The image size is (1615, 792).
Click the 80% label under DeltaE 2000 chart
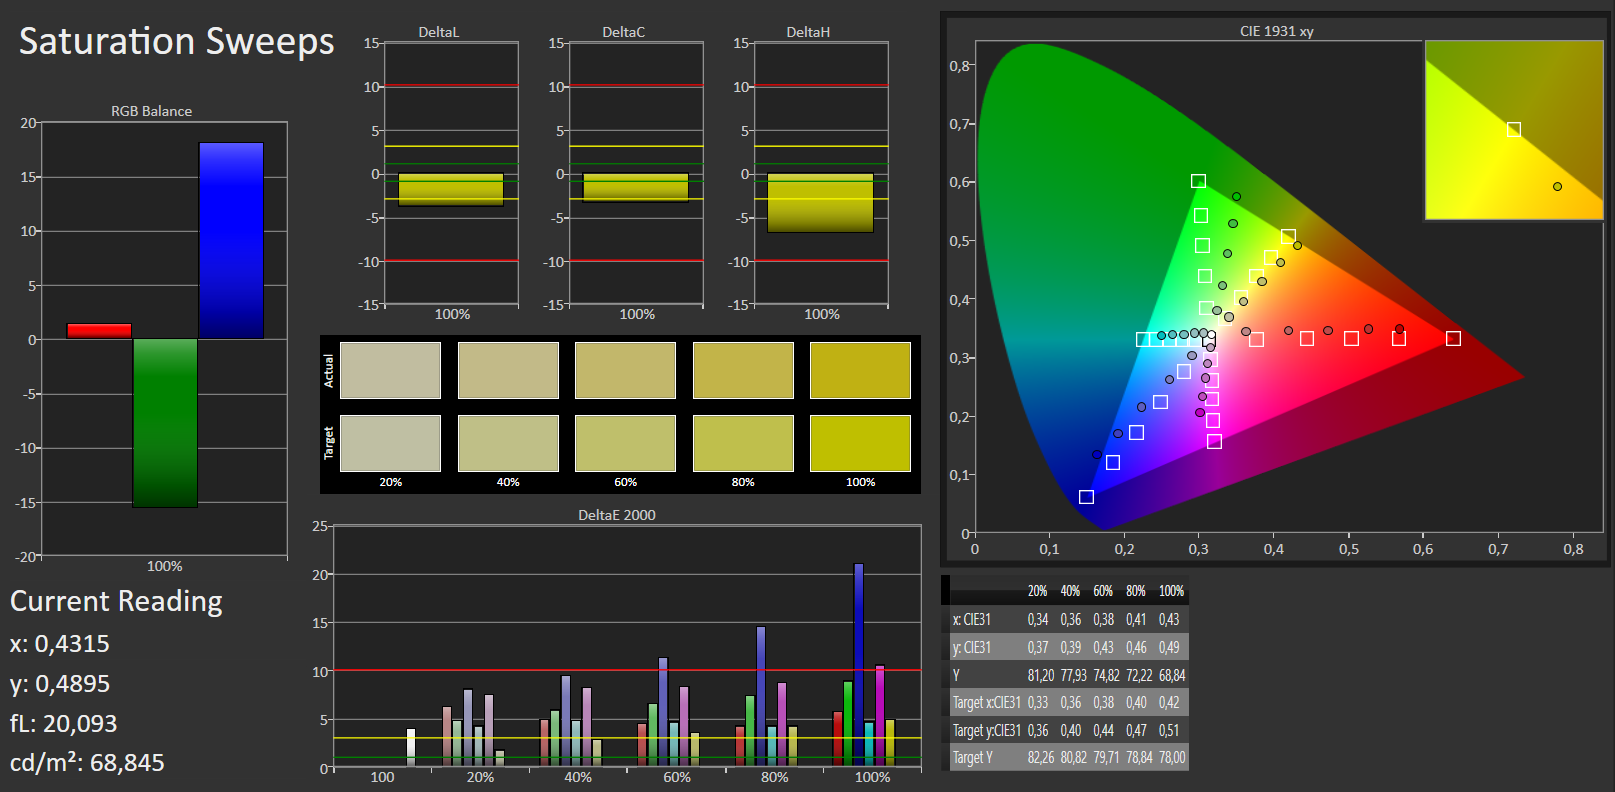pyautogui.click(x=774, y=777)
